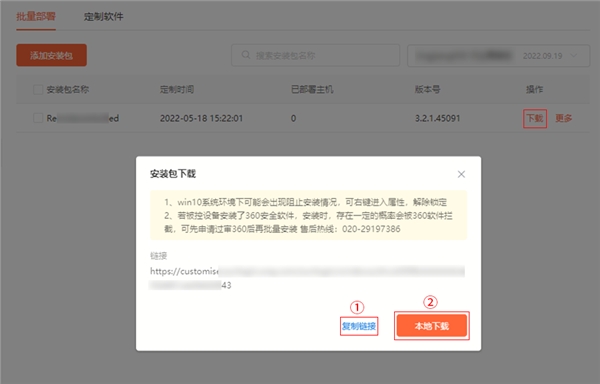600x384 pixels.
Task: Focus the 搜索安装包名称 search field
Action: (x=315, y=55)
